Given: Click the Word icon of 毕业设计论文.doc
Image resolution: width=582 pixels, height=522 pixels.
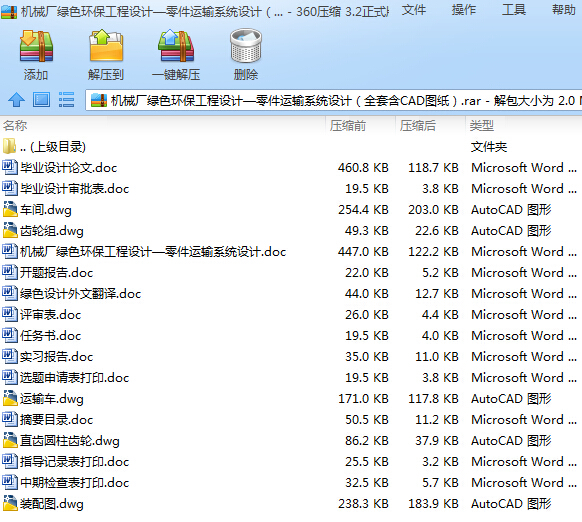Looking at the screenshot, I should pos(10,167).
